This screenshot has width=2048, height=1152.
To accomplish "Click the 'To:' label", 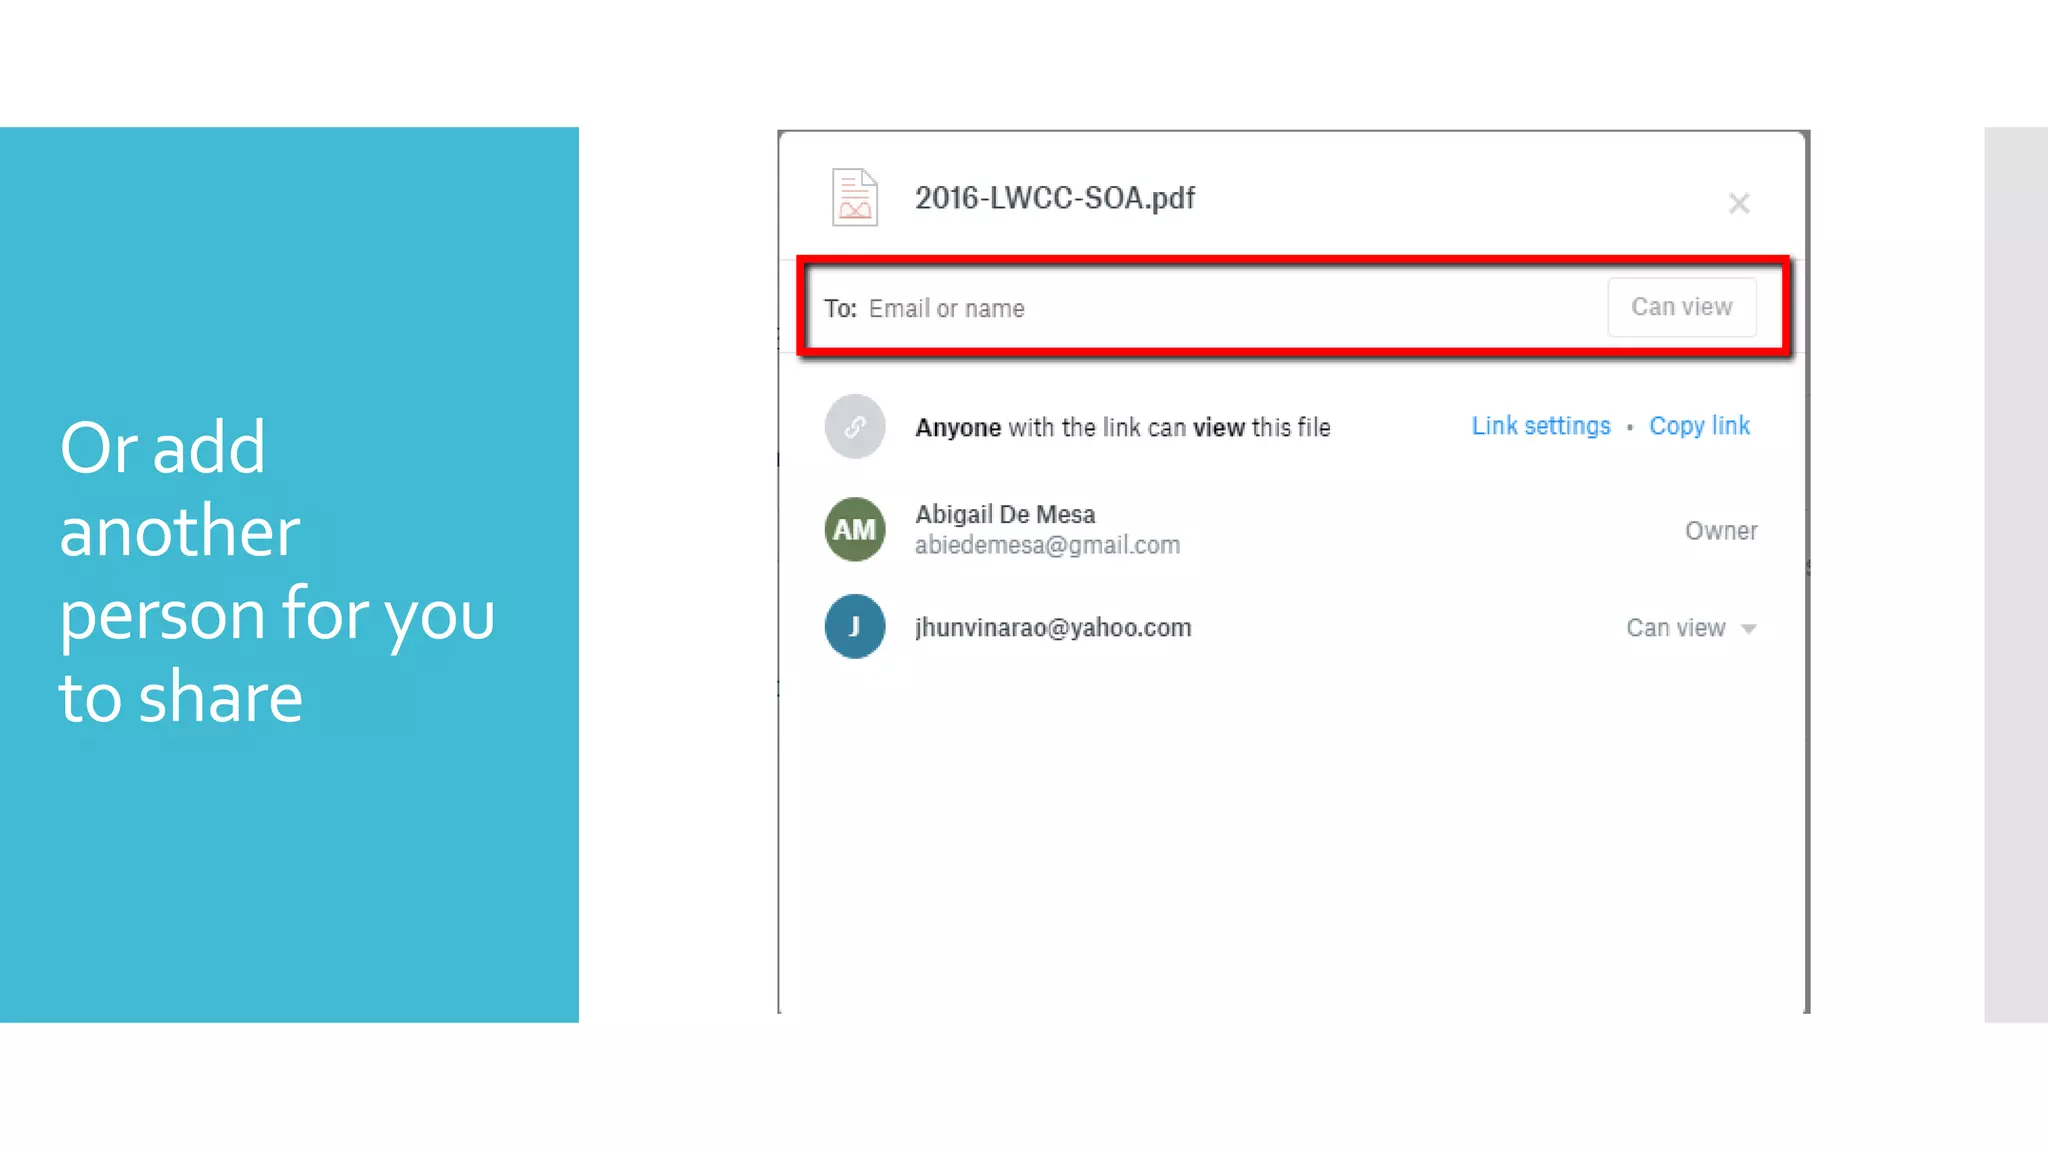I will (840, 308).
